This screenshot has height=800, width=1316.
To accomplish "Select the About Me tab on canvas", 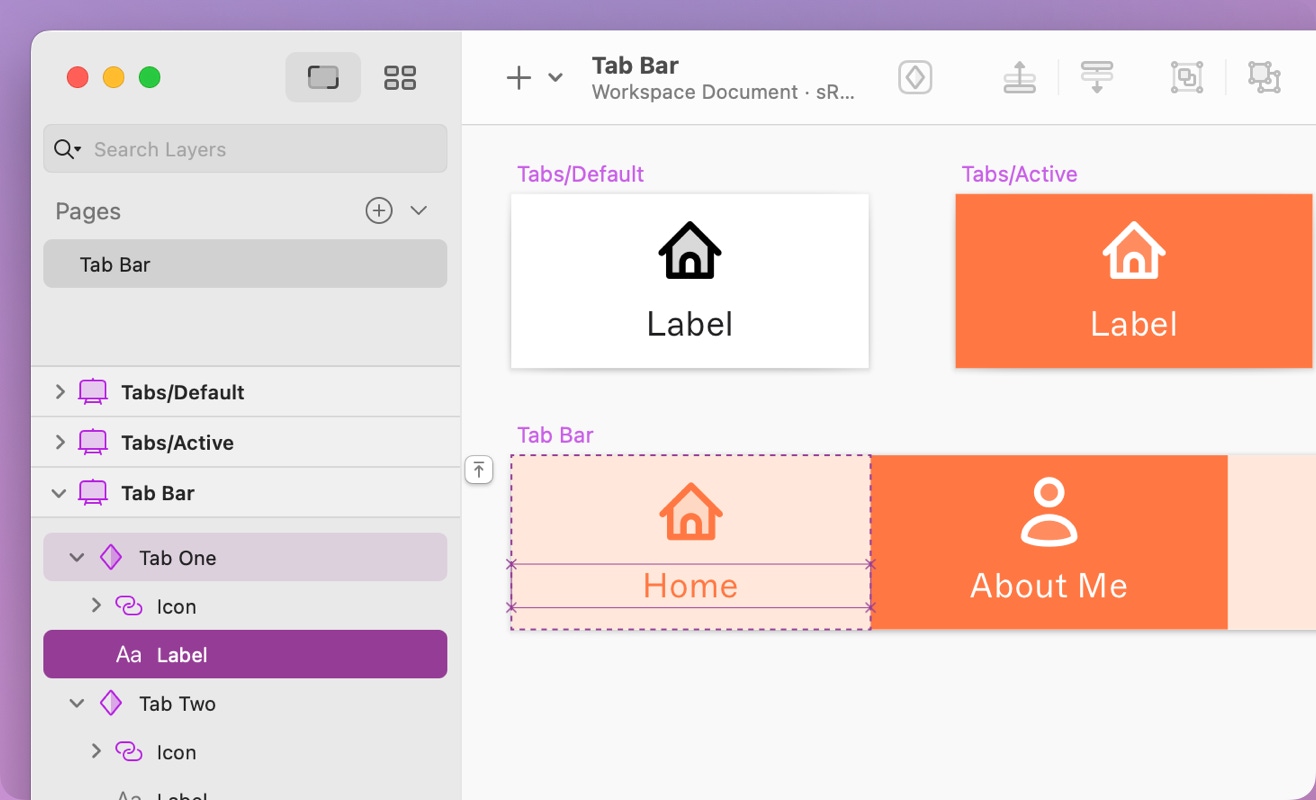I will (1048, 542).
